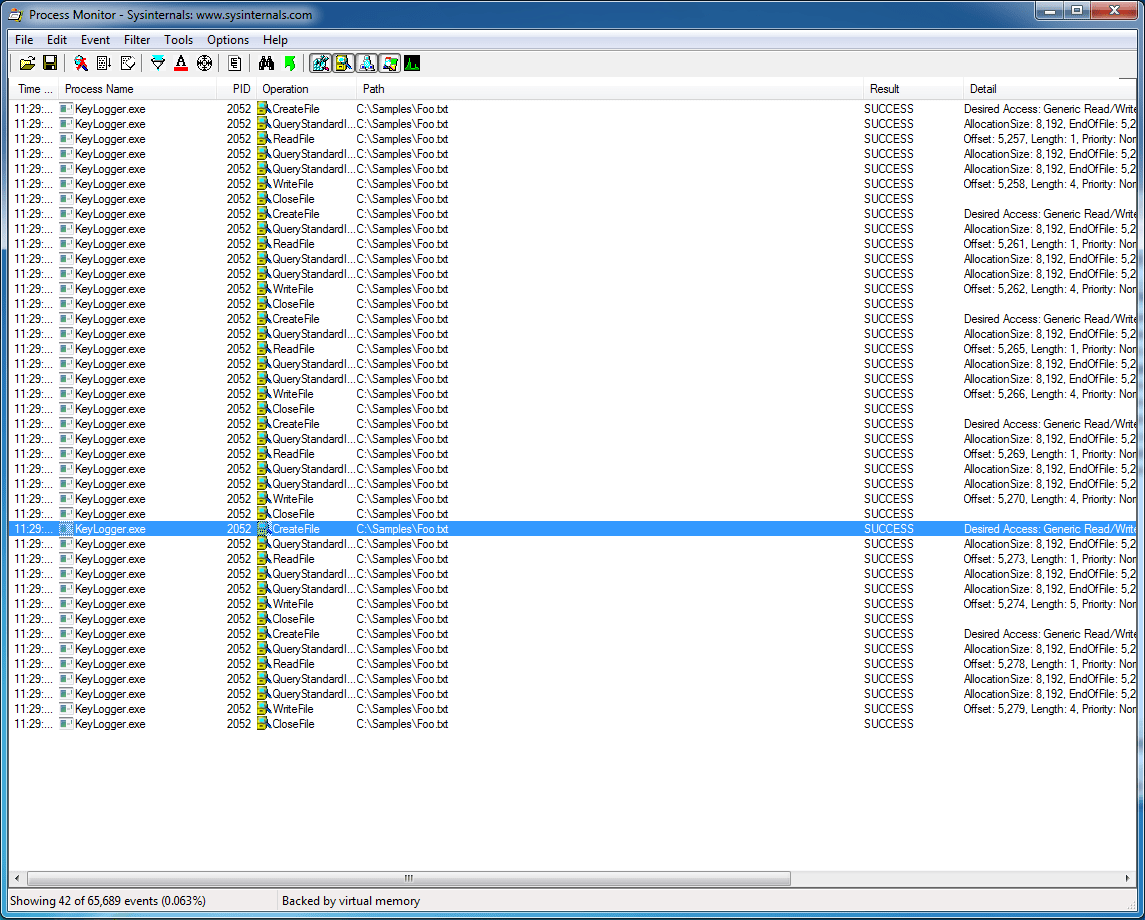Click status bar text 'Backed by virtual memory'
Viewport: 1145px width, 920px height.
click(x=351, y=900)
